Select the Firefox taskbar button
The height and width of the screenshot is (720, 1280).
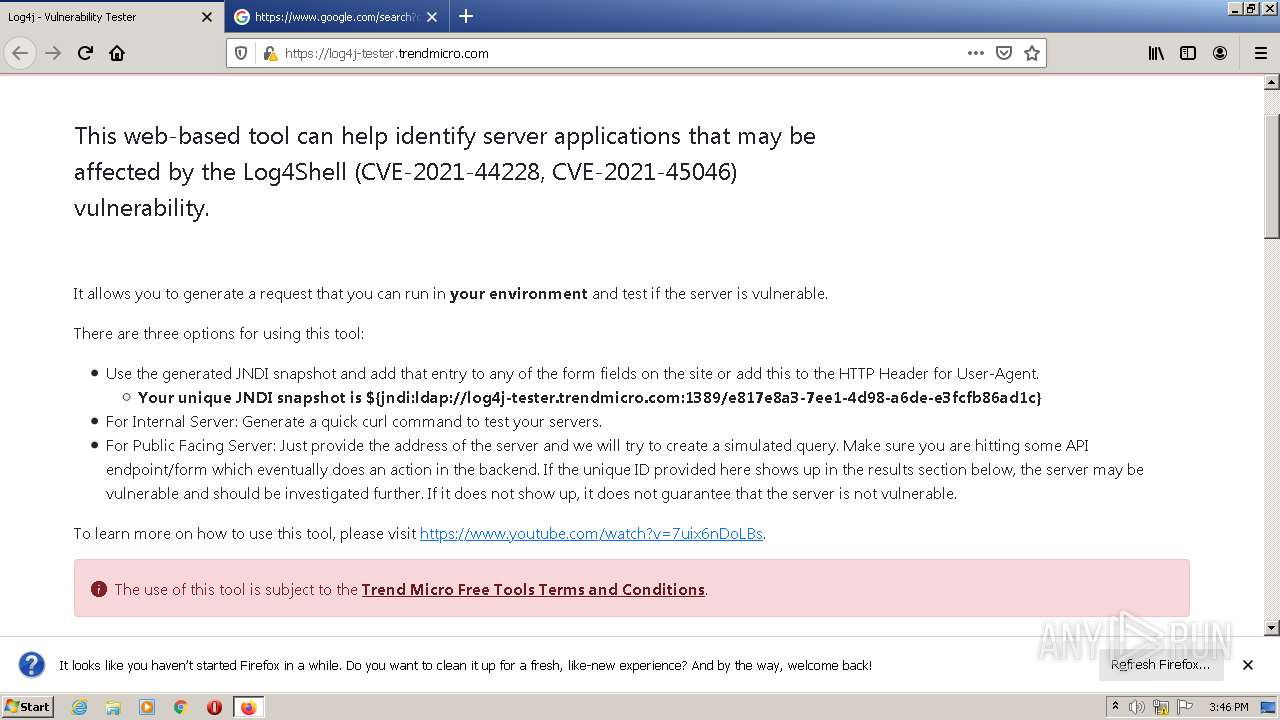248,707
